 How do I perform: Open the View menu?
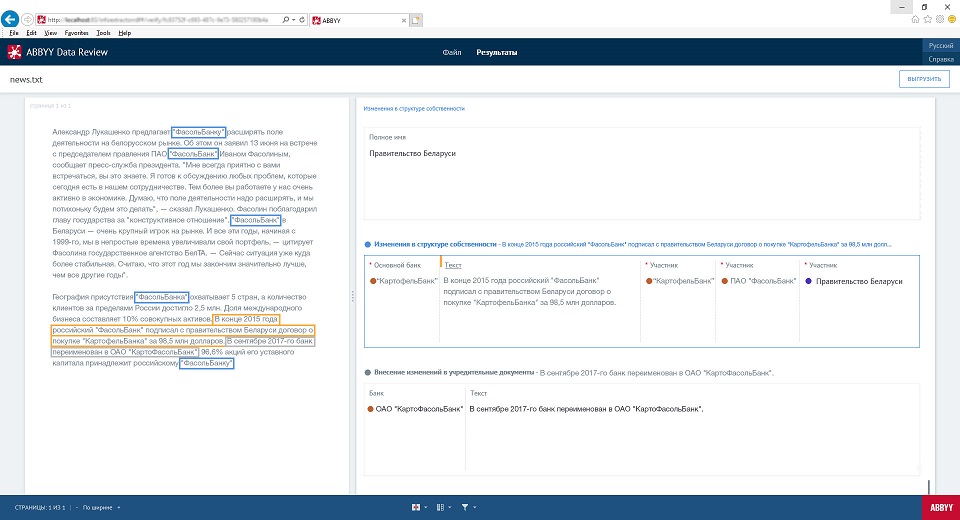pos(51,33)
